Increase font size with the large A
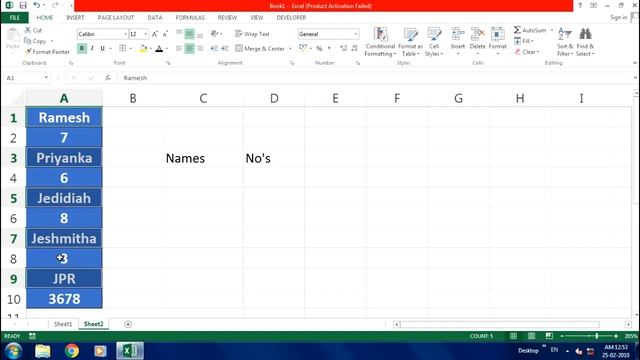This screenshot has height=360, width=640. point(155,34)
